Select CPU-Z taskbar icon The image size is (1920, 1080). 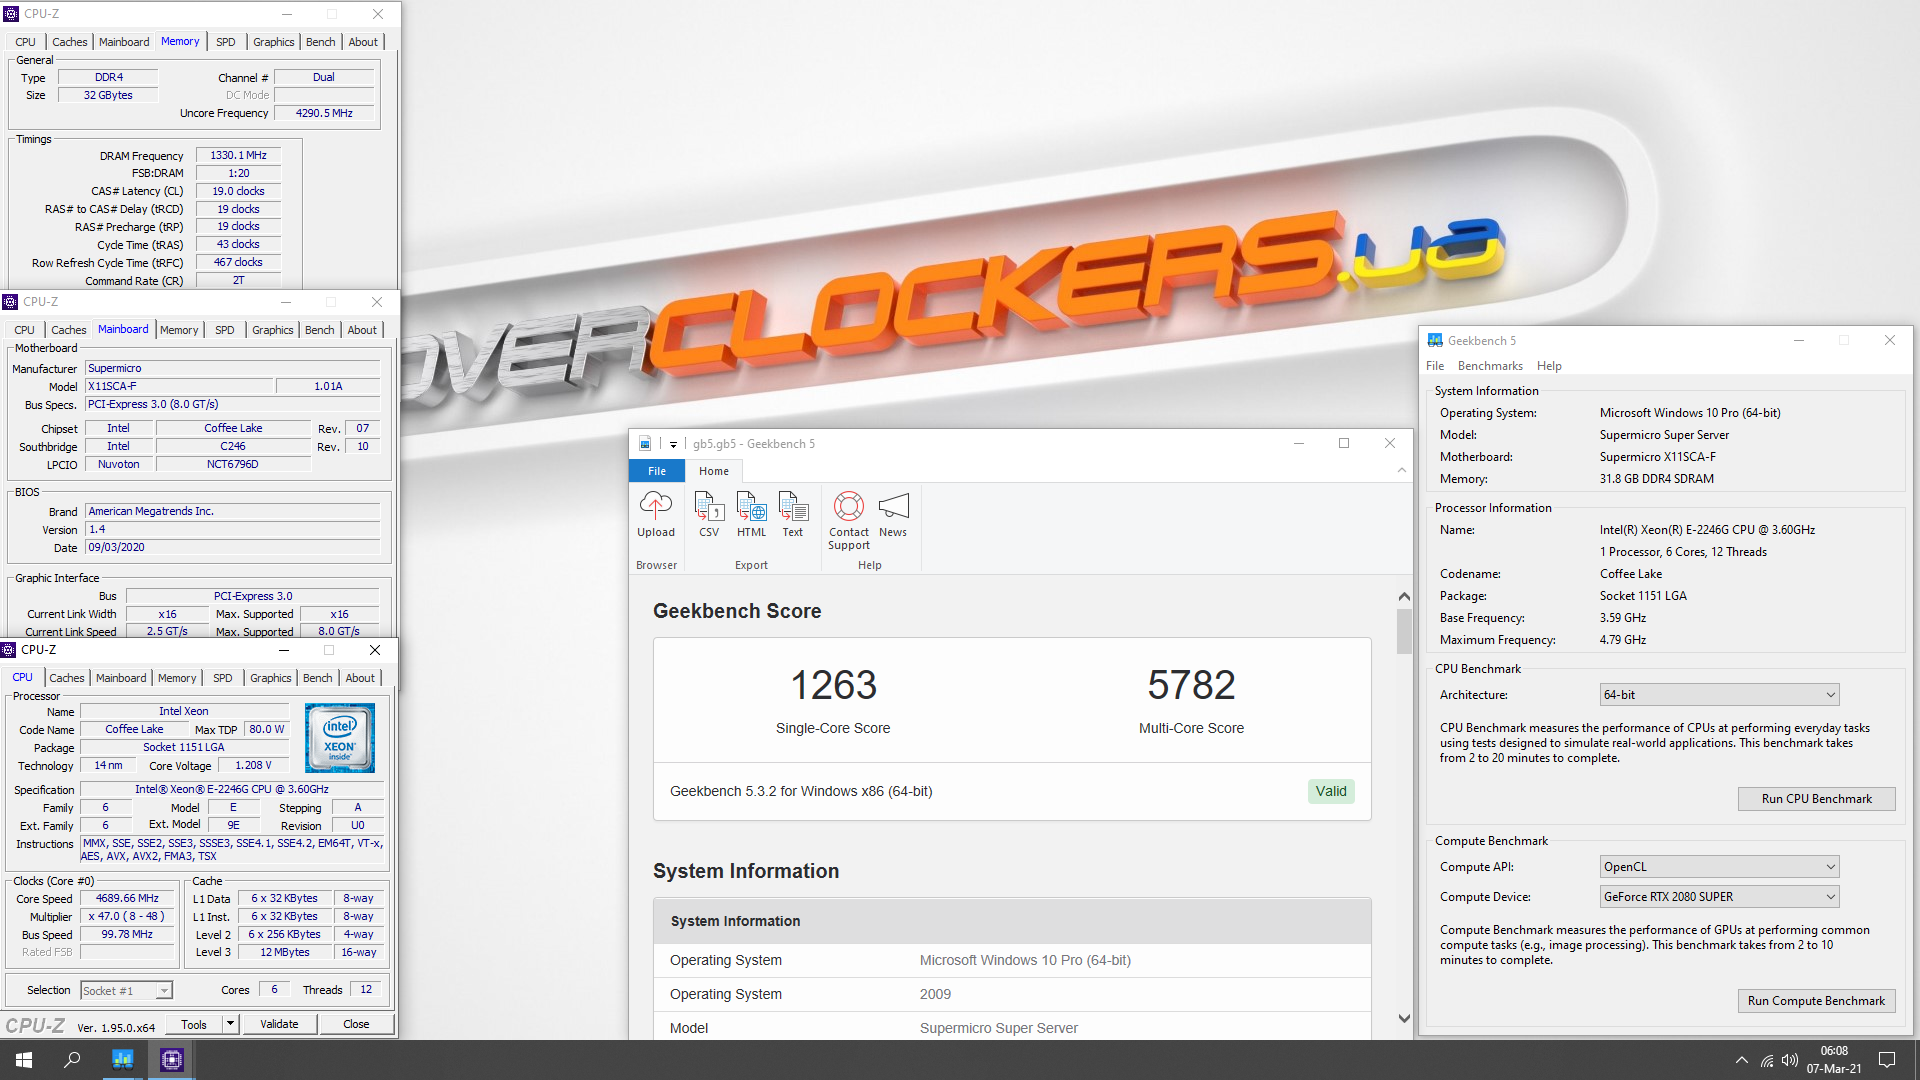[x=171, y=1060]
